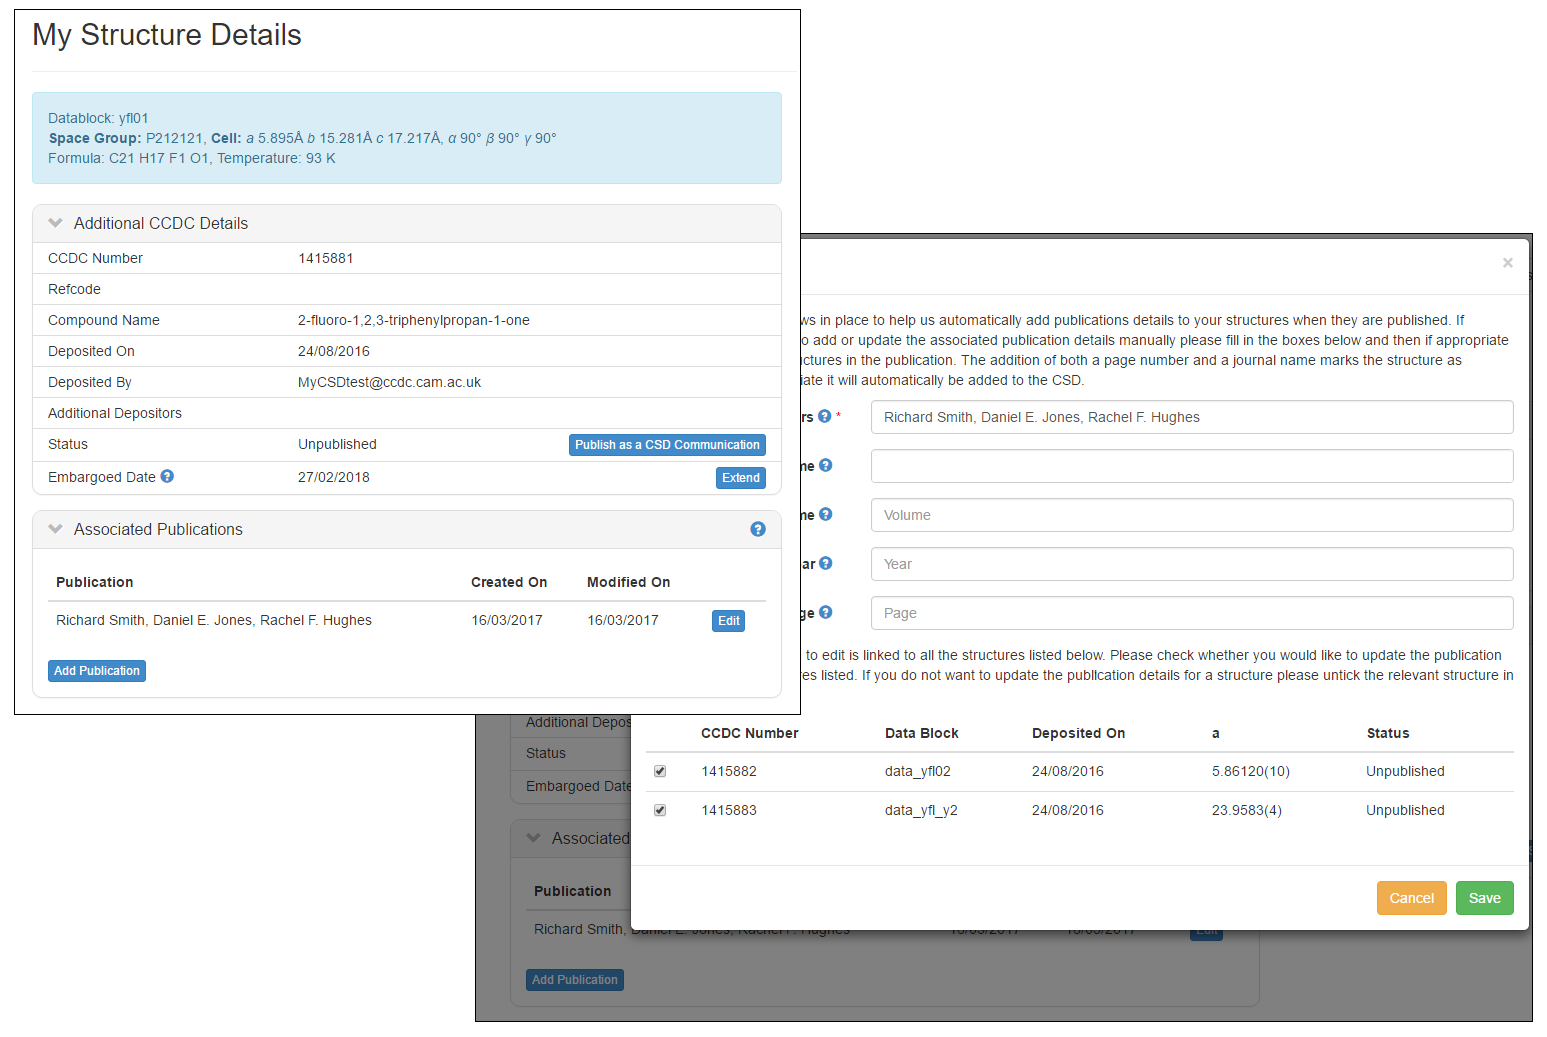The height and width of the screenshot is (1037, 1547).
Task: Cancel the publication edit dialog
Action: point(1411,898)
